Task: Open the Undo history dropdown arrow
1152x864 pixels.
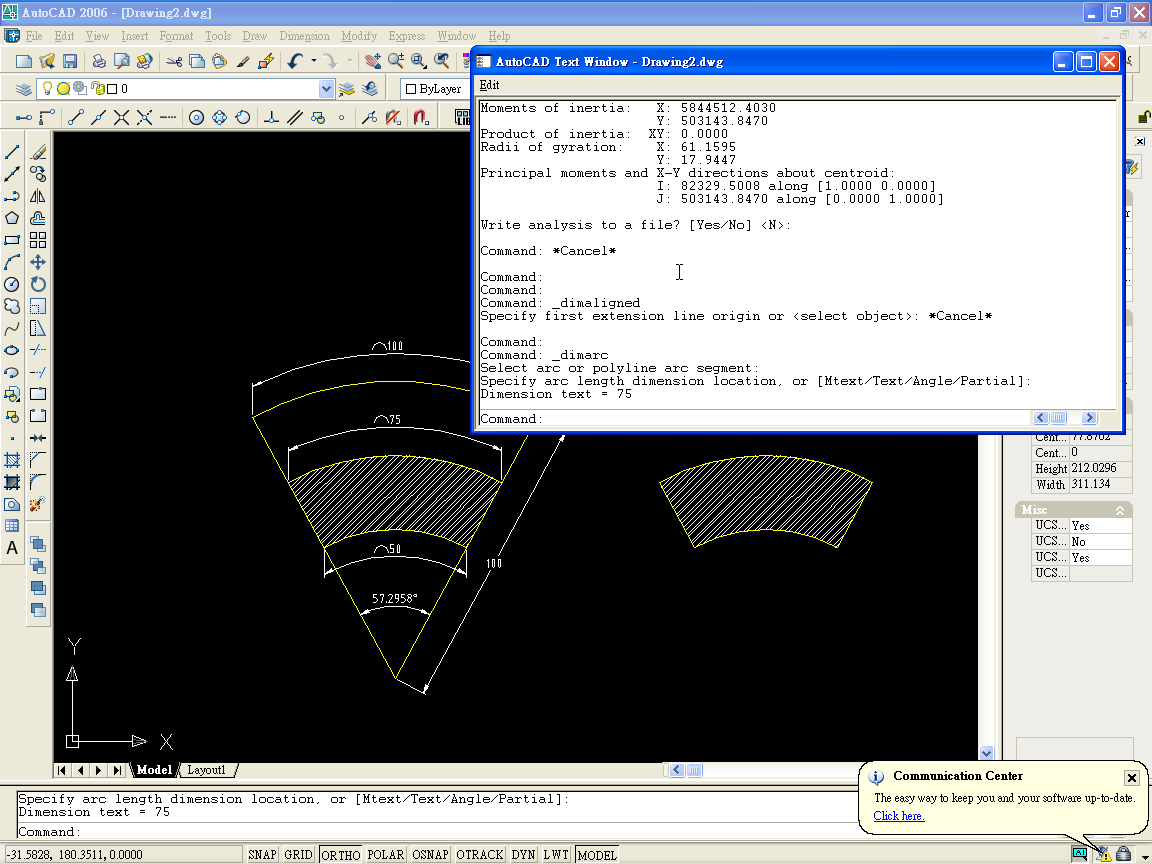Action: pyautogui.click(x=314, y=61)
